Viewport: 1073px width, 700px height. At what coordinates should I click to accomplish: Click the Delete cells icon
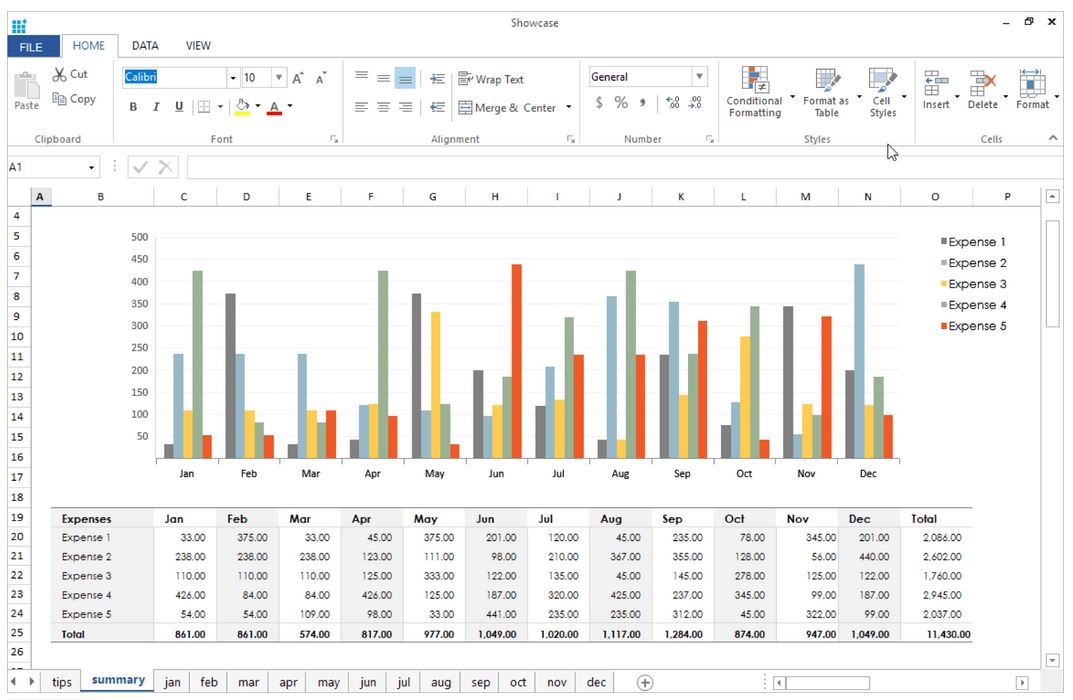click(983, 83)
